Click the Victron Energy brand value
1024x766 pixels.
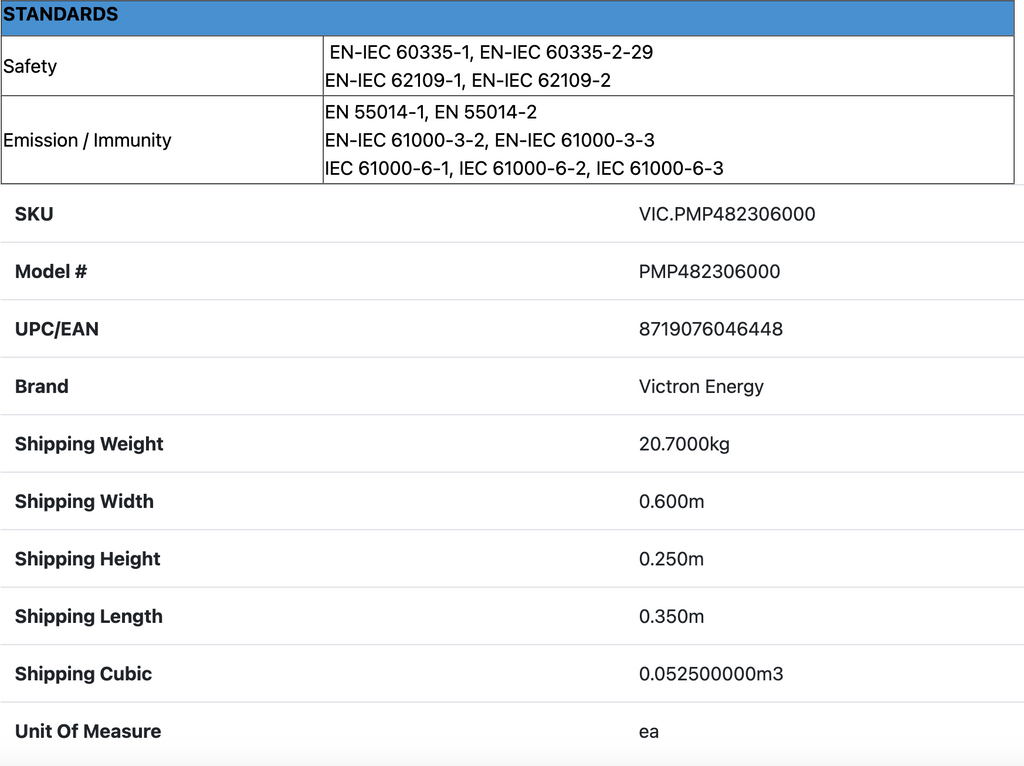point(701,387)
